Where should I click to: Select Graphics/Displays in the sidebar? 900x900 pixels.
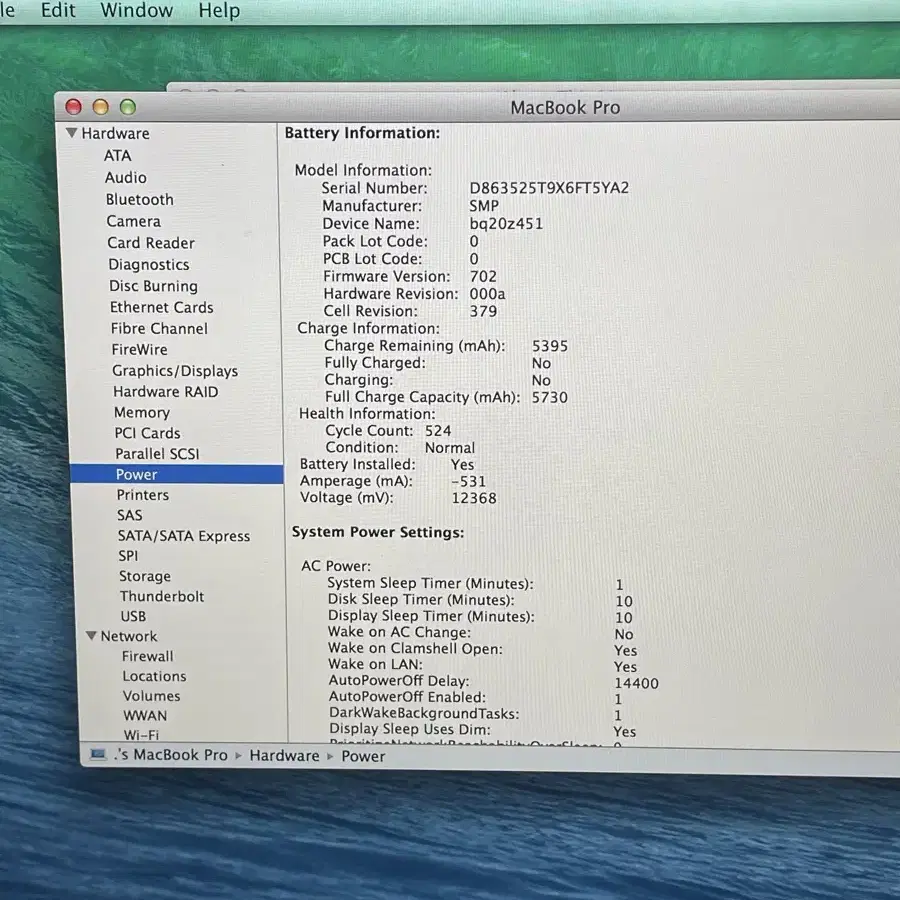175,371
